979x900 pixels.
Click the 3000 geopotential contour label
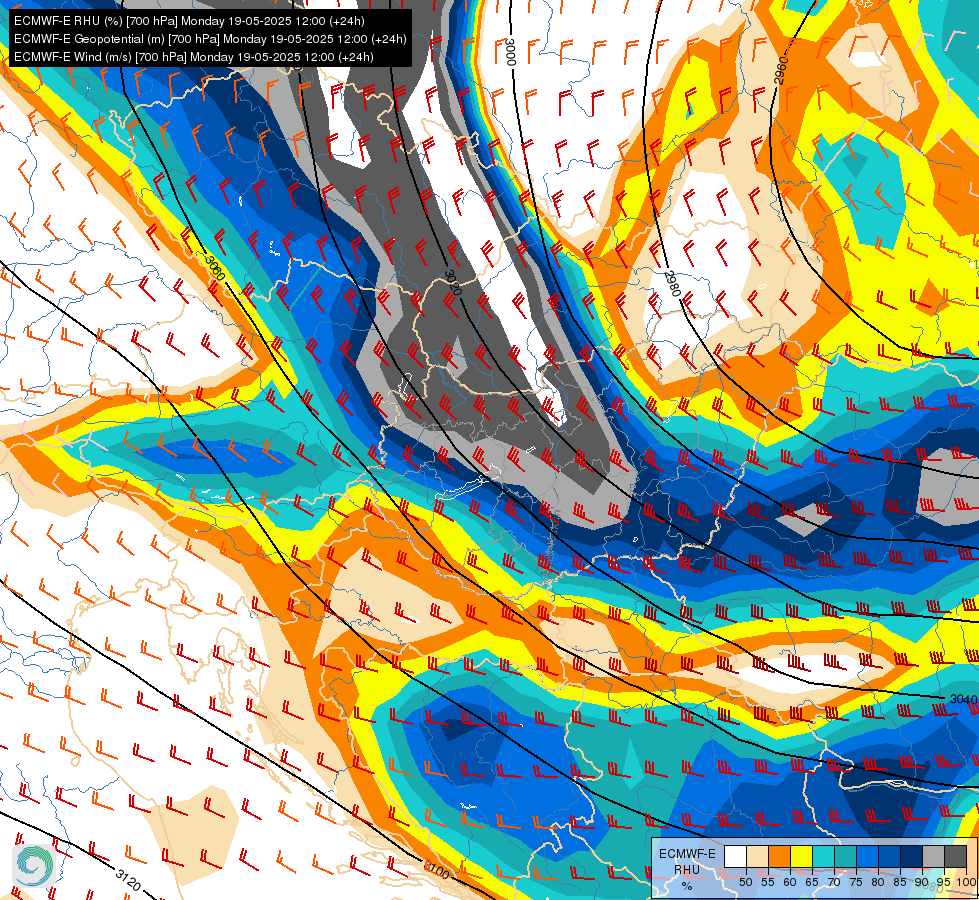point(511,52)
